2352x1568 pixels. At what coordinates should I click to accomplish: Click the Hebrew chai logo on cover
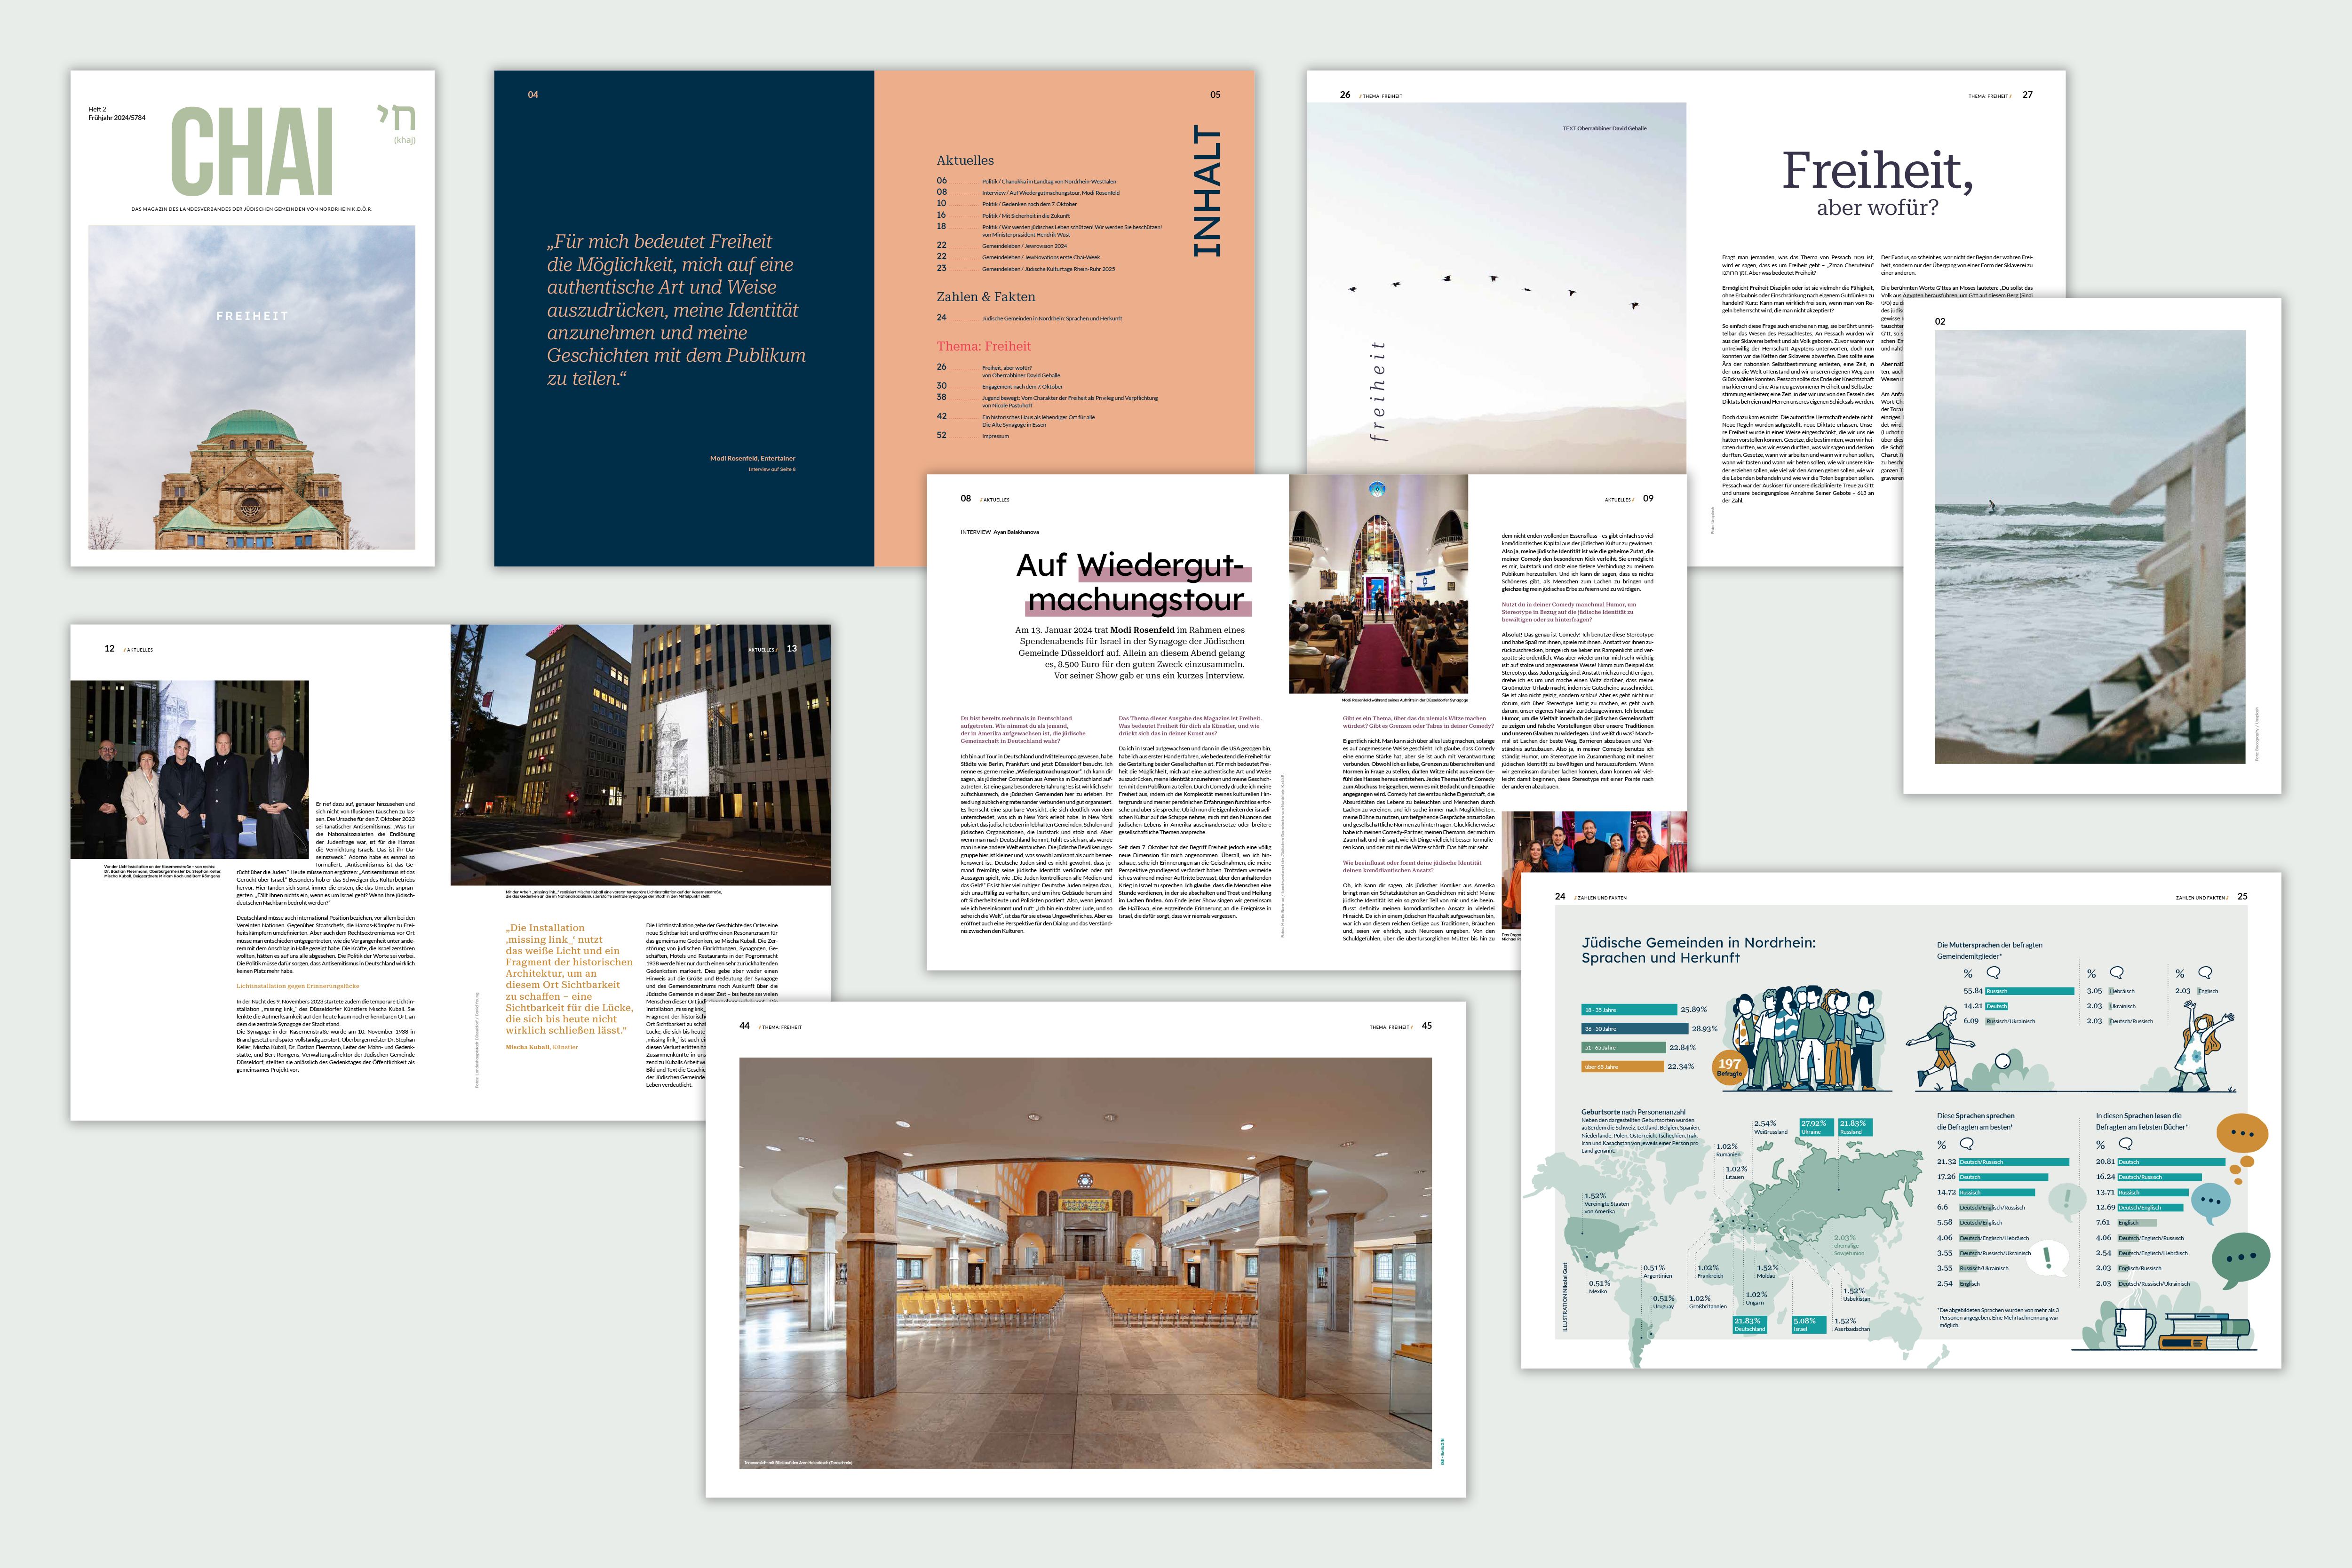(396, 119)
